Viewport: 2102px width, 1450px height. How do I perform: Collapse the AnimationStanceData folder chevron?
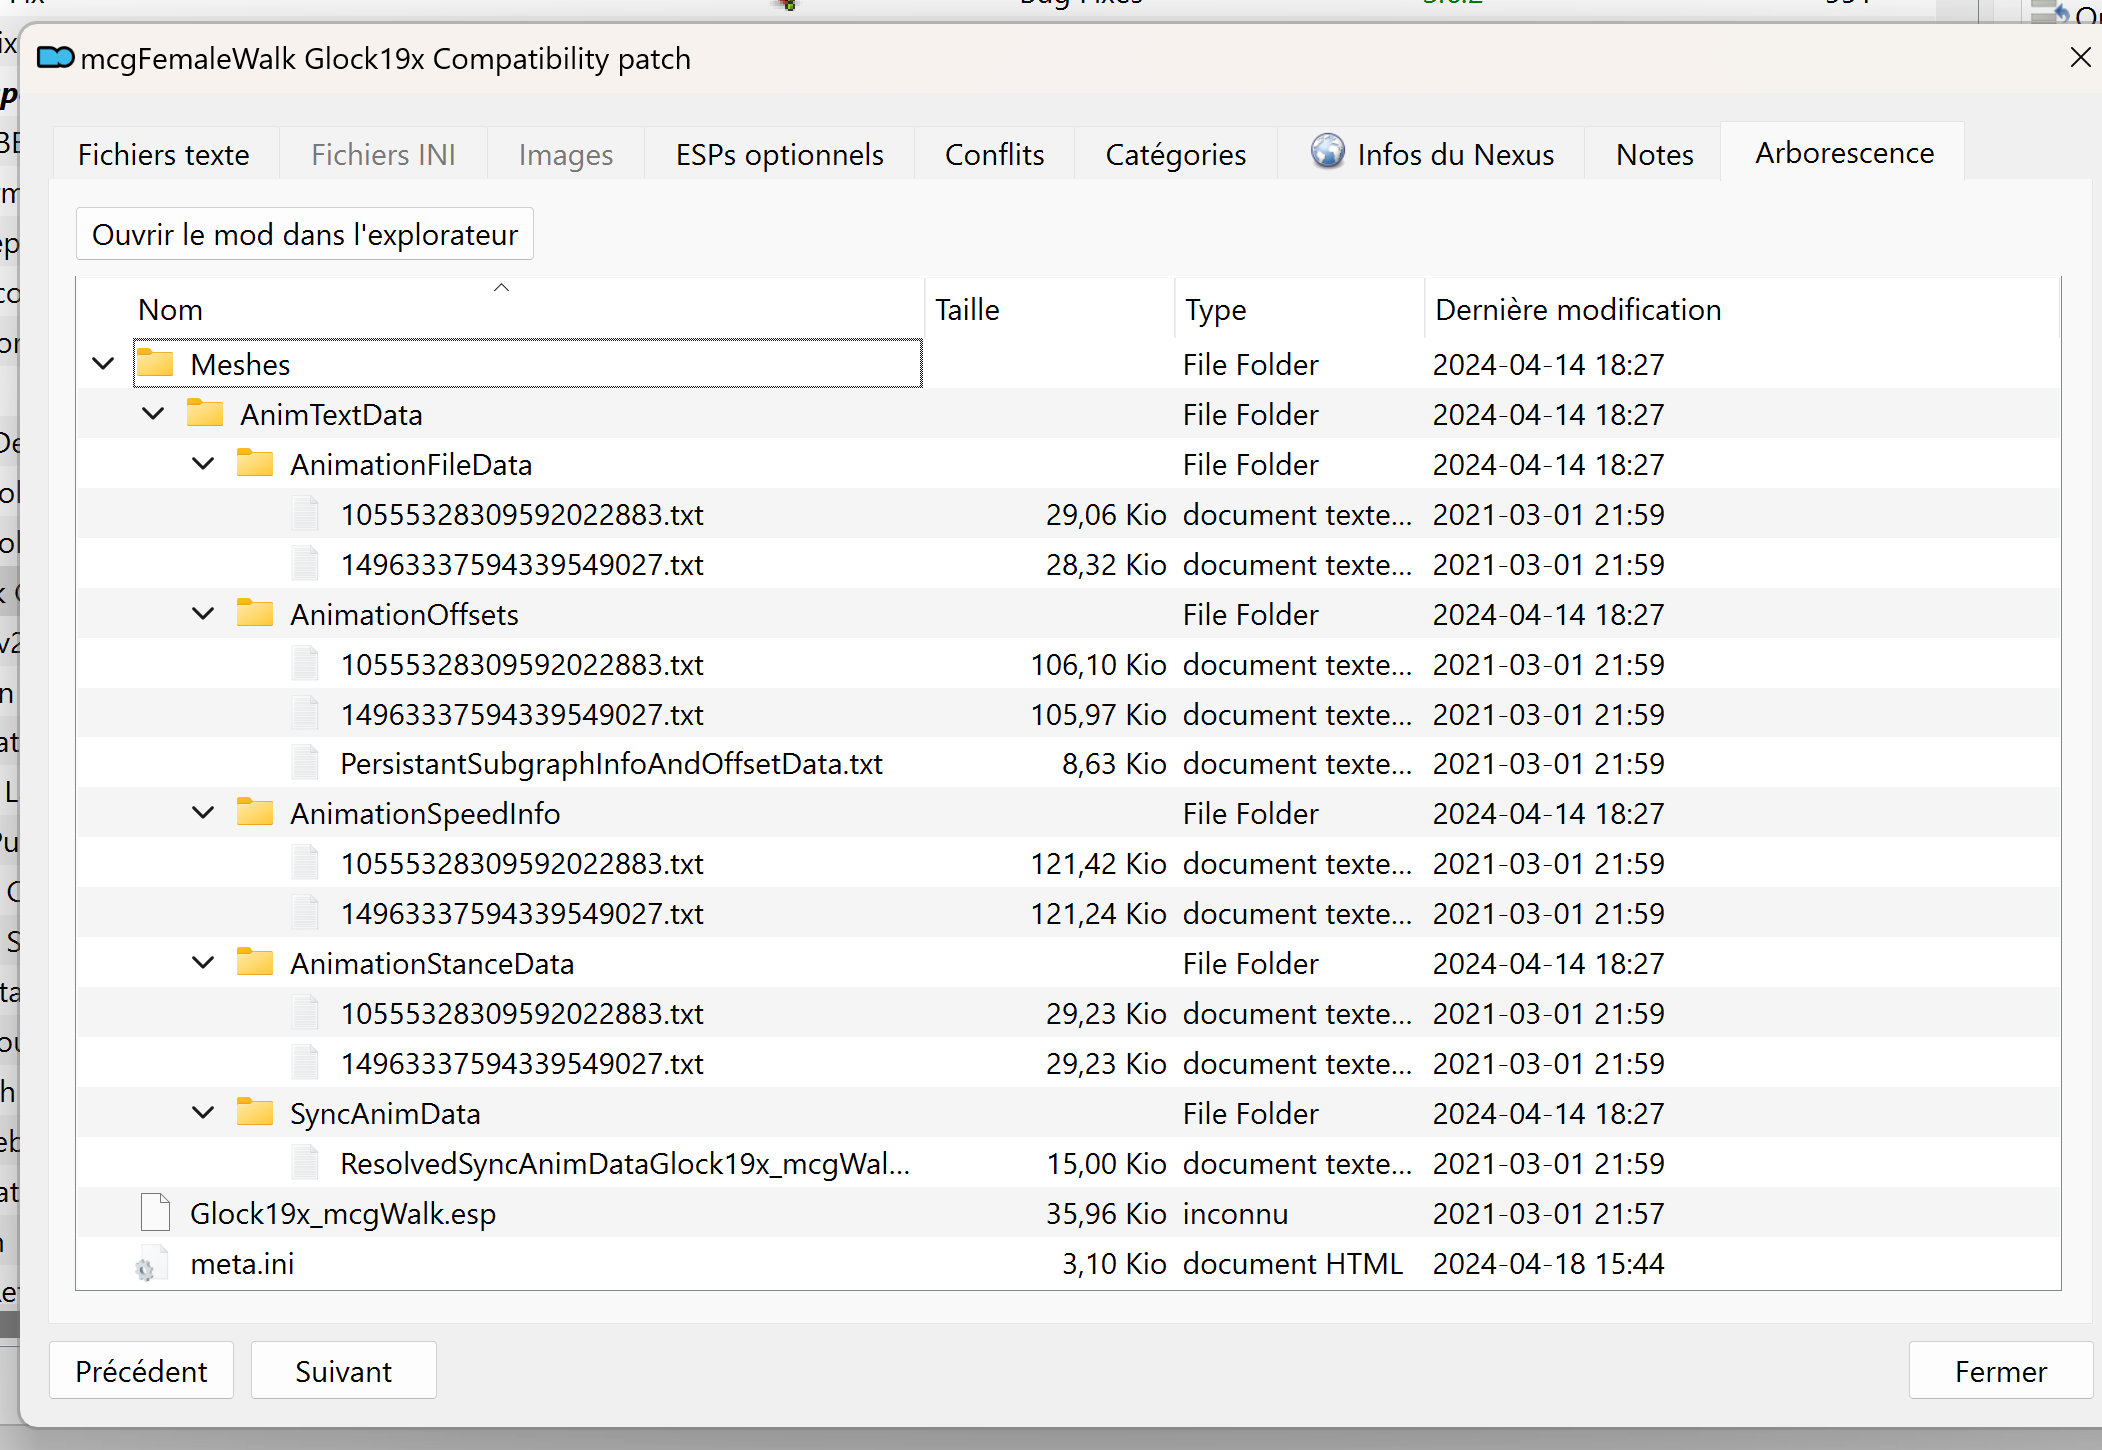coord(203,962)
